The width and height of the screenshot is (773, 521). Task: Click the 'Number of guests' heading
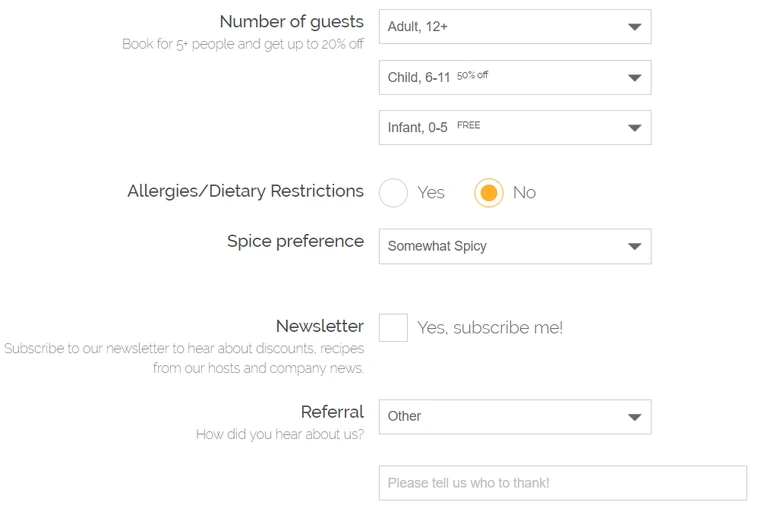(x=291, y=22)
